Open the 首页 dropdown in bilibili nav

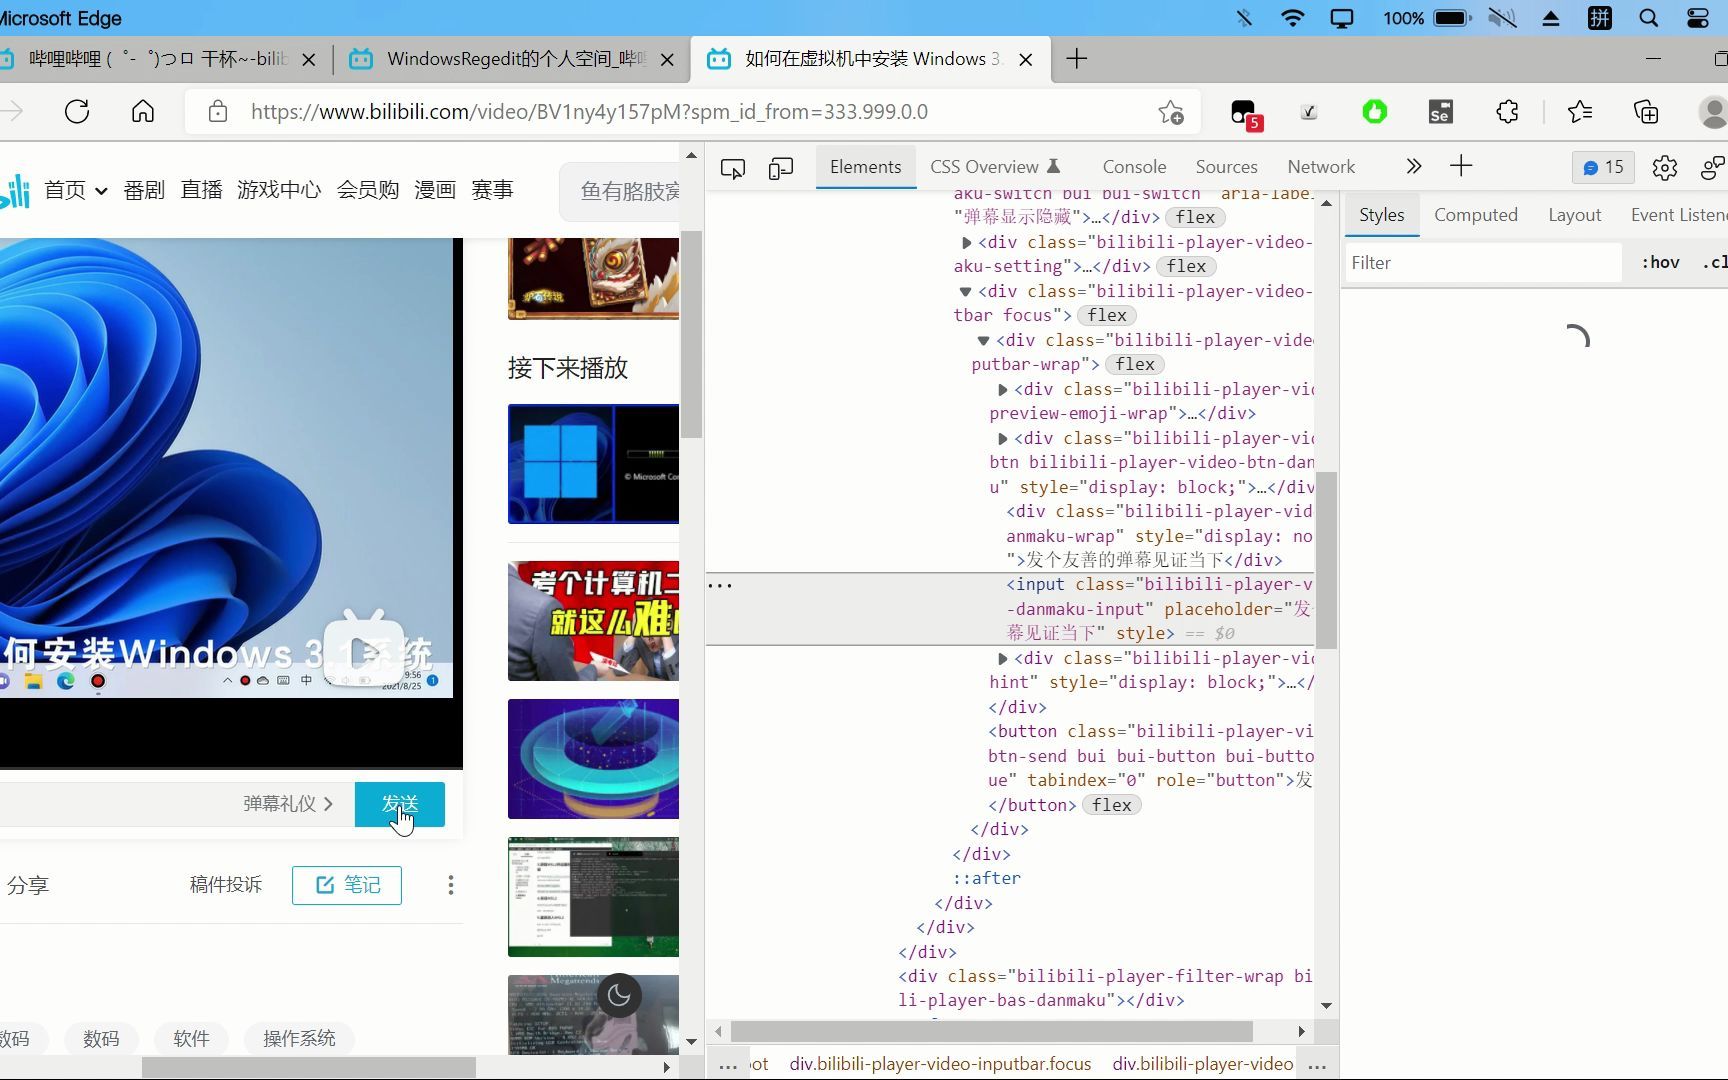coord(75,190)
